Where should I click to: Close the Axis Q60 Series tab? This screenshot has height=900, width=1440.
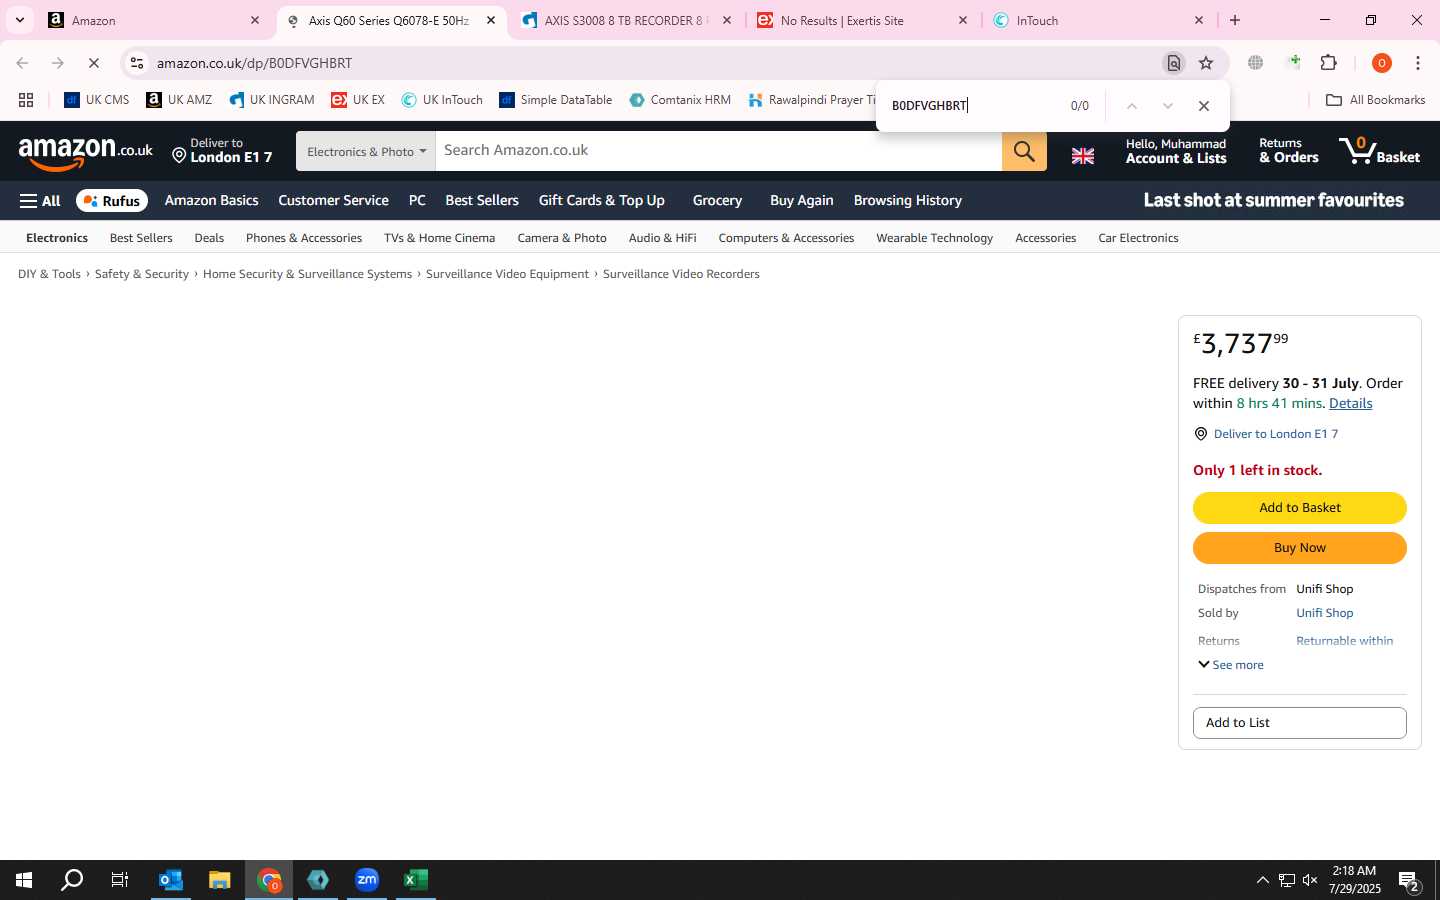(490, 20)
